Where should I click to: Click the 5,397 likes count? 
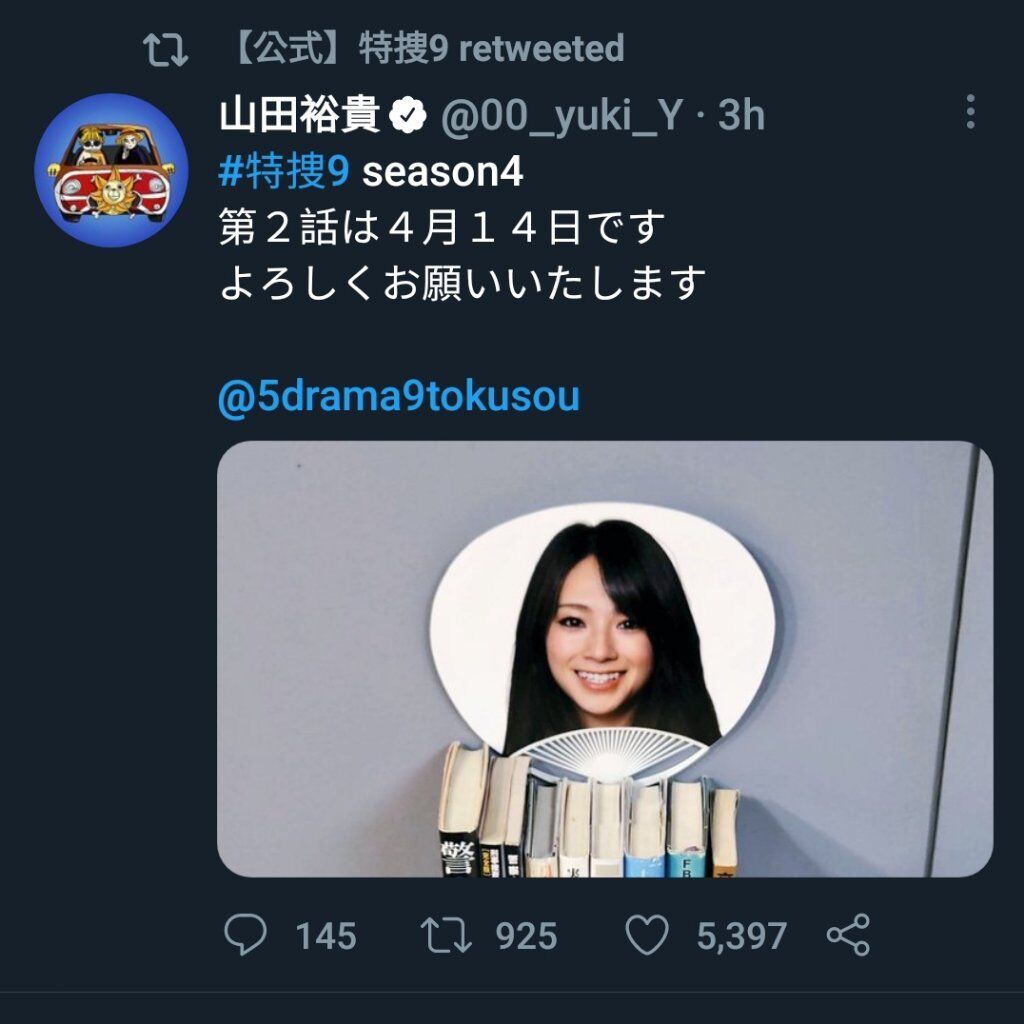741,936
